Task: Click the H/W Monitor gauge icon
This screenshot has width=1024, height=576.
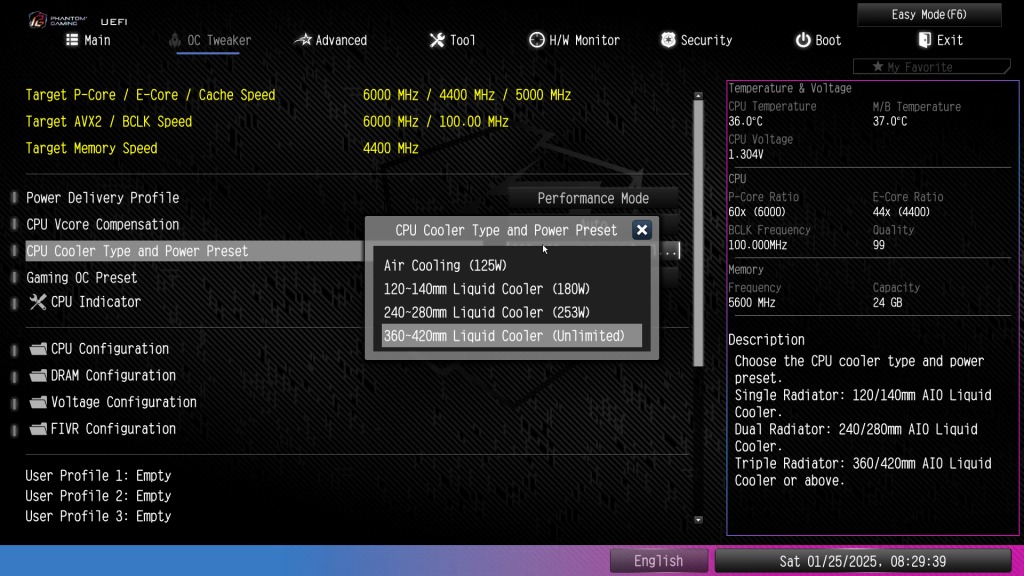Action: (536, 40)
